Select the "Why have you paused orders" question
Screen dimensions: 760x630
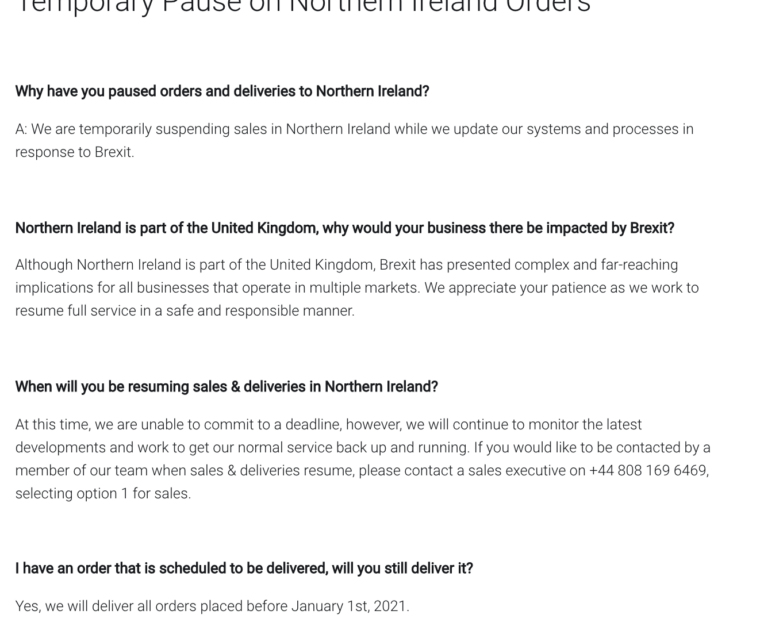pyautogui.click(x=222, y=91)
